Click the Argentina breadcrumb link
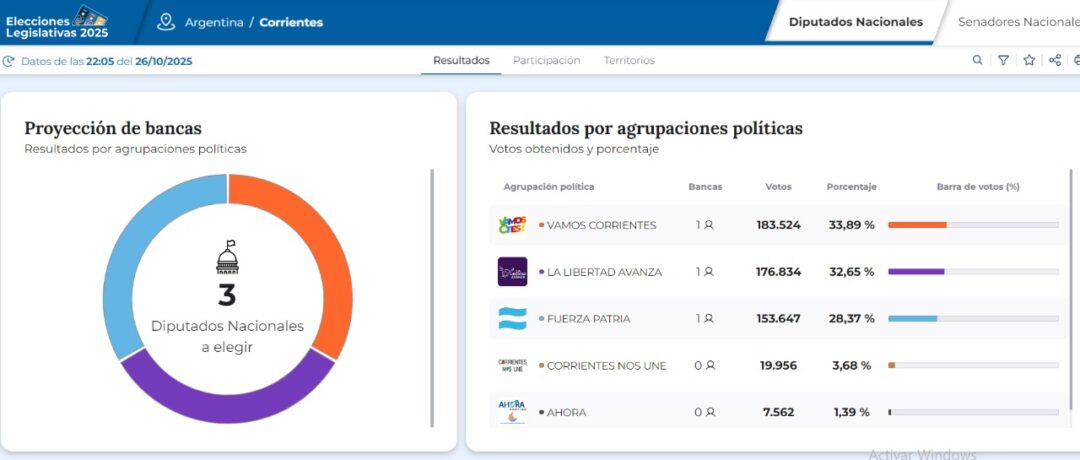This screenshot has height=460, width=1080. tap(214, 22)
